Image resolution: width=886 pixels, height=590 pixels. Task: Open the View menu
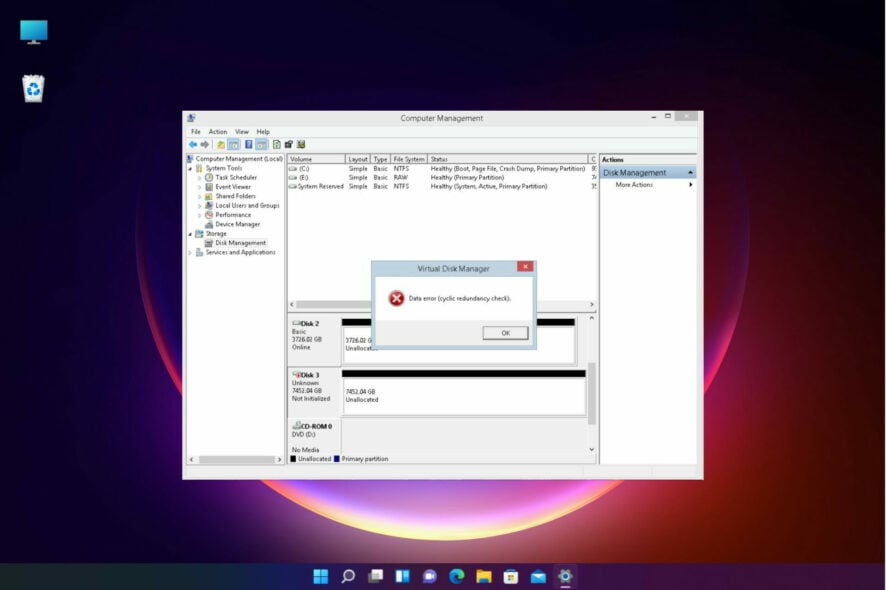[x=241, y=131]
